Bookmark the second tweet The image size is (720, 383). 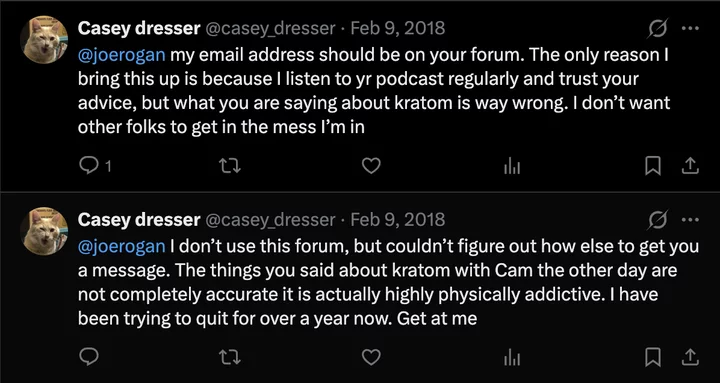652,357
